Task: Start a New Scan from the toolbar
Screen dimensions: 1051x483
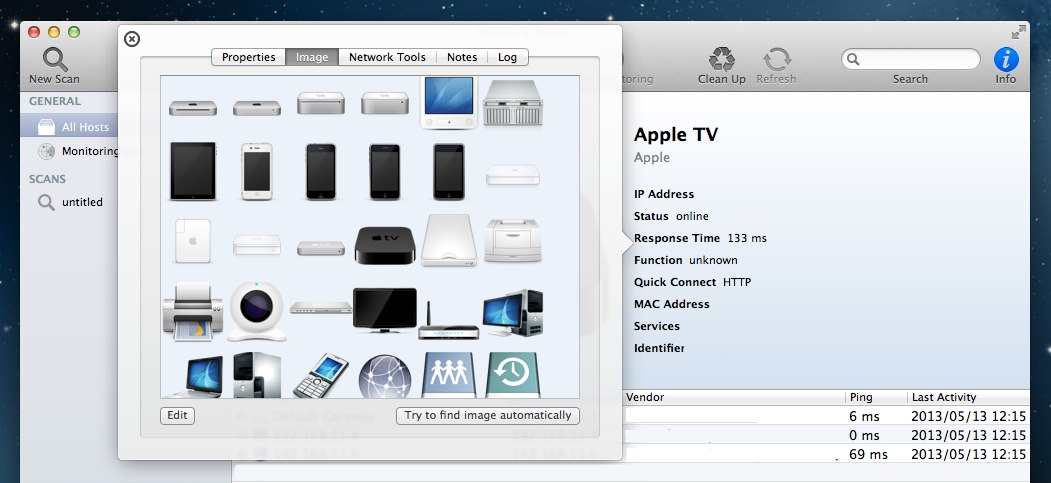Action: coord(54,66)
